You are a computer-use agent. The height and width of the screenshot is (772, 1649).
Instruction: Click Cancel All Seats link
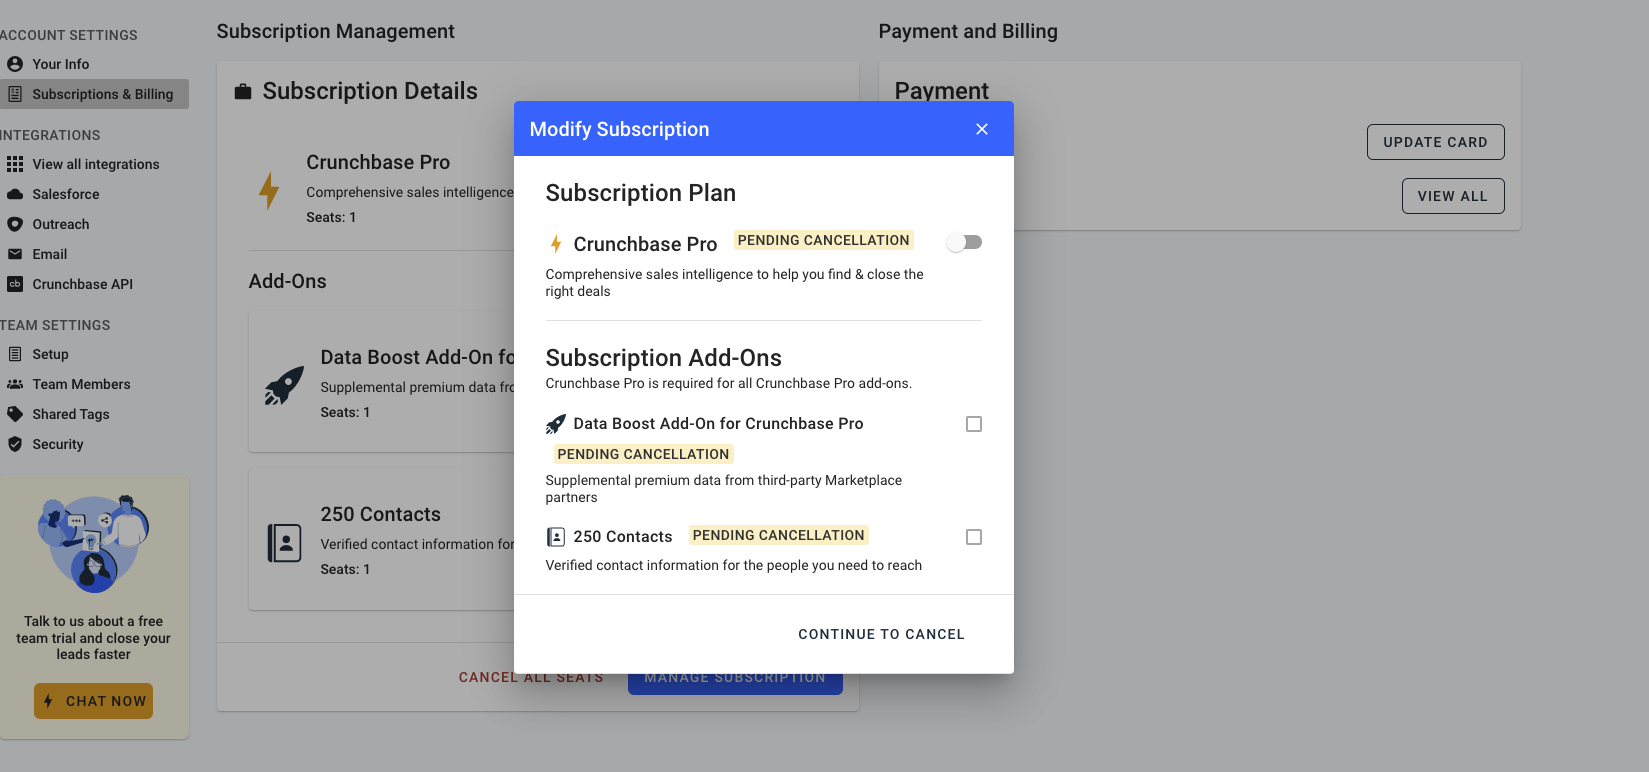coord(531,677)
